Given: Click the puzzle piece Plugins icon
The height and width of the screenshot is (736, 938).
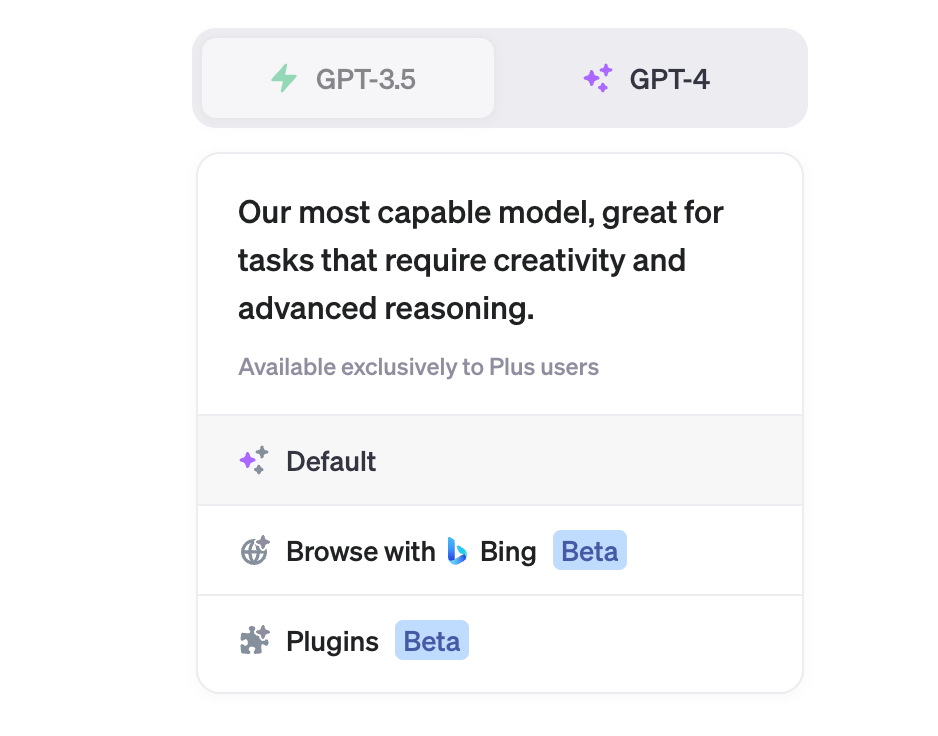Looking at the screenshot, I should point(255,640).
